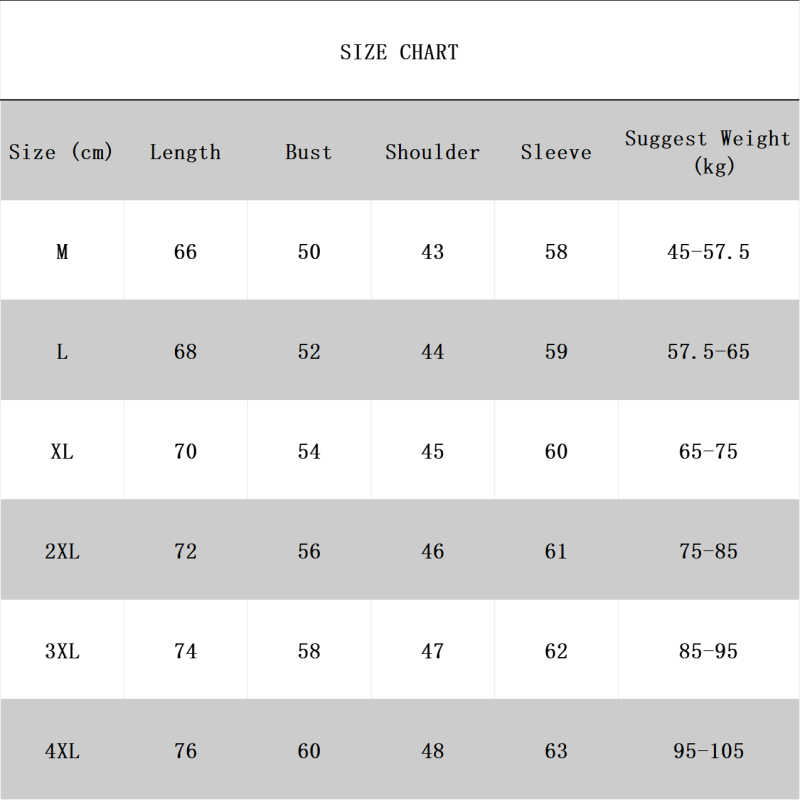800x800 pixels.
Task: Click the Sleeve column header
Action: tap(556, 152)
